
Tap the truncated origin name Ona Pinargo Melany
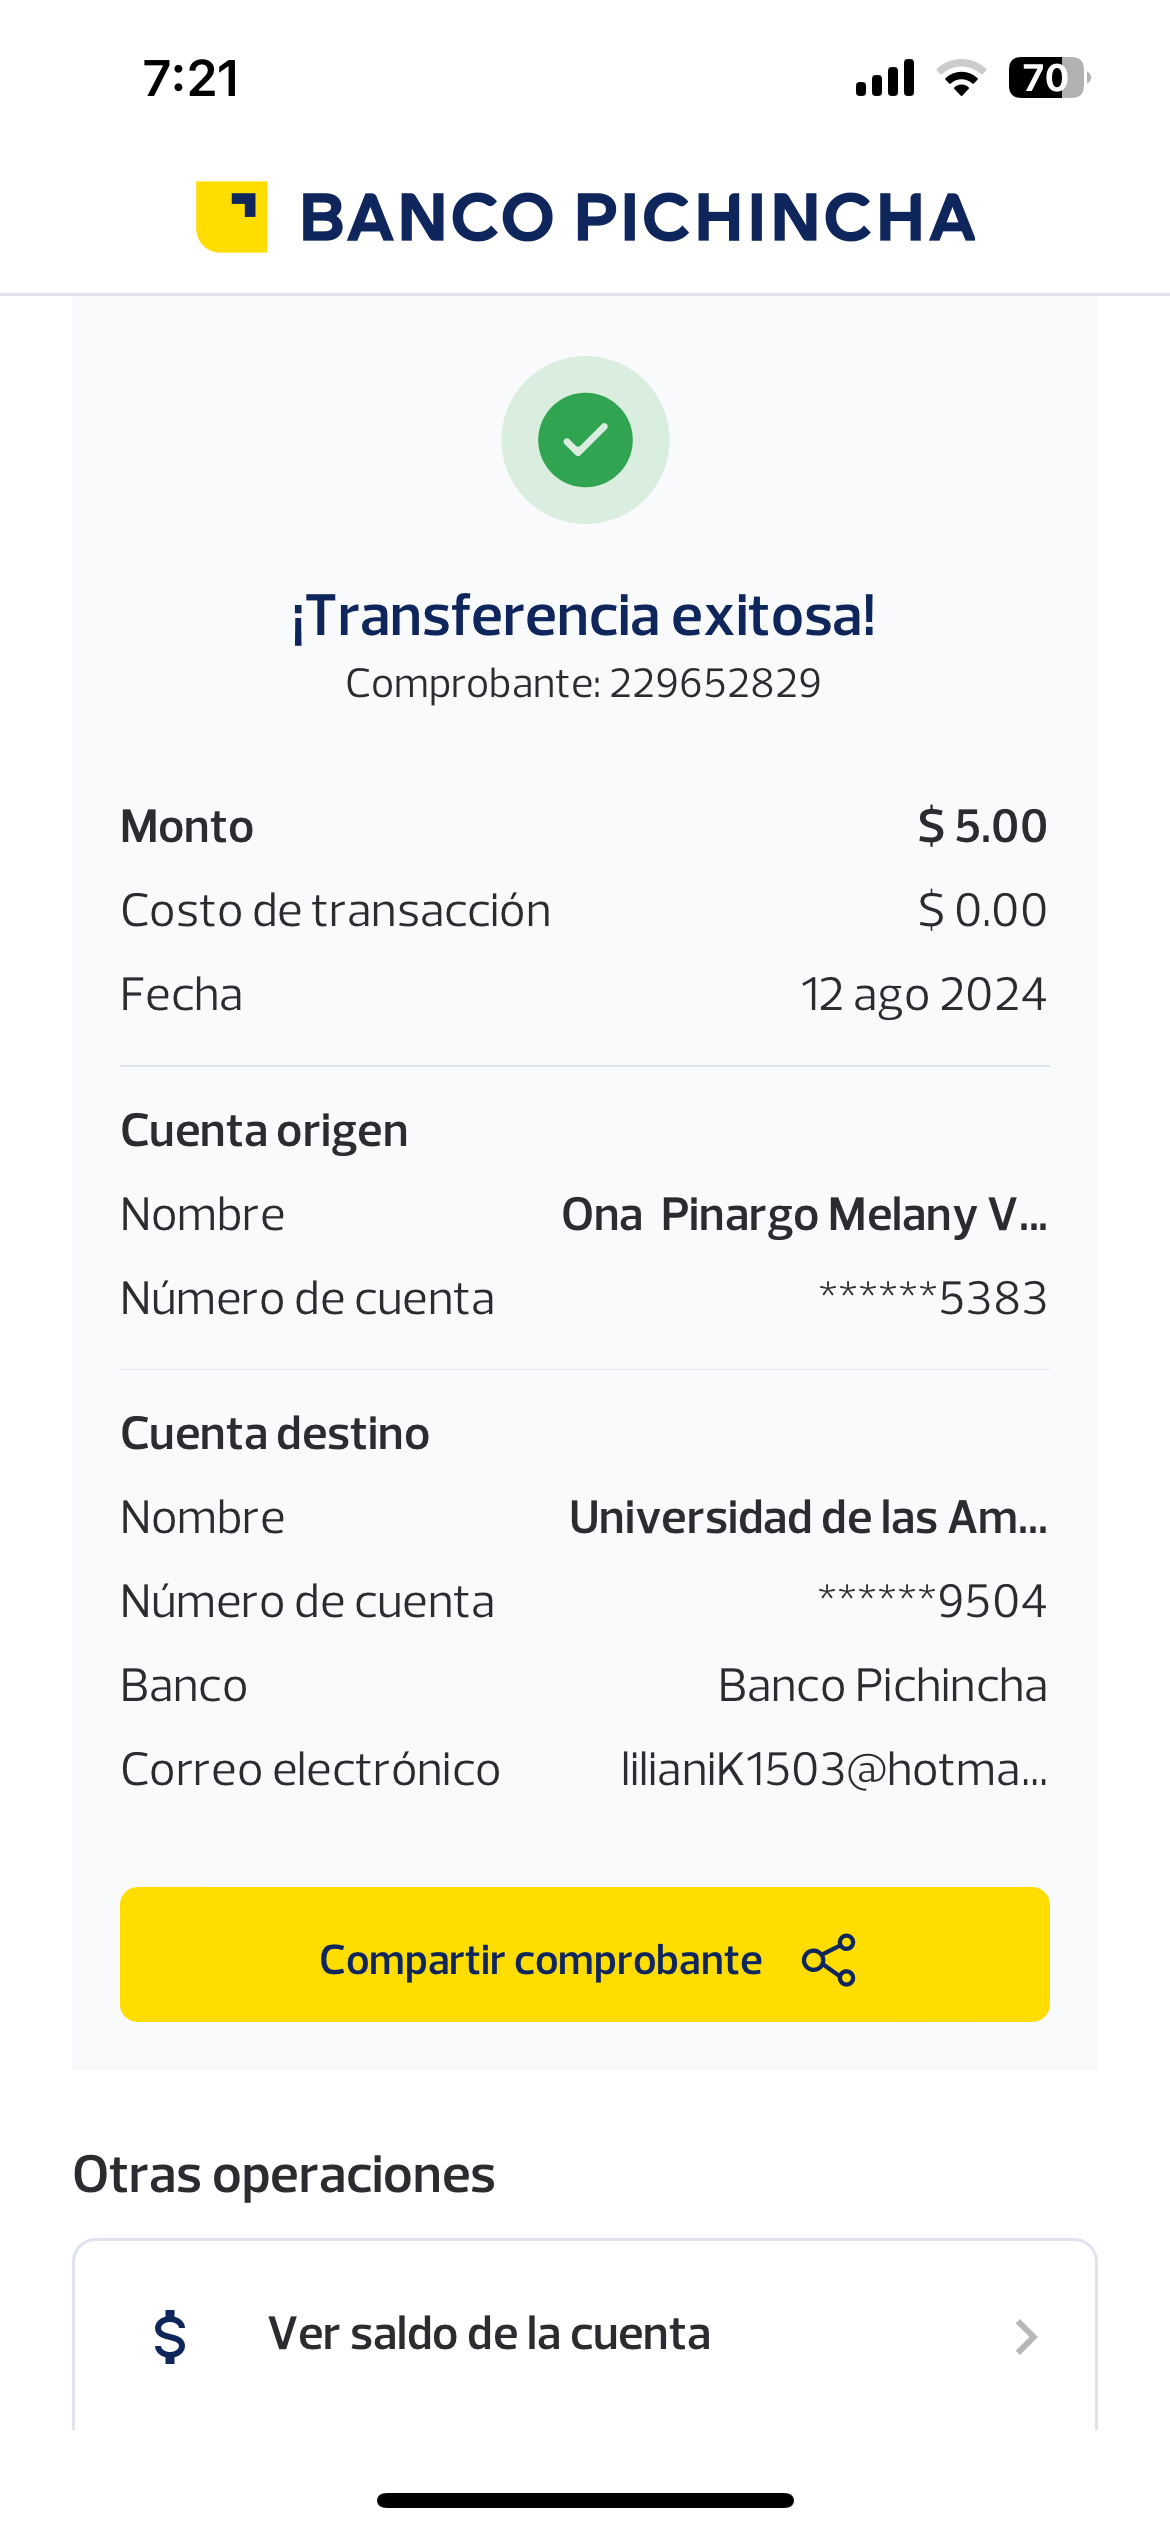[x=804, y=1215]
